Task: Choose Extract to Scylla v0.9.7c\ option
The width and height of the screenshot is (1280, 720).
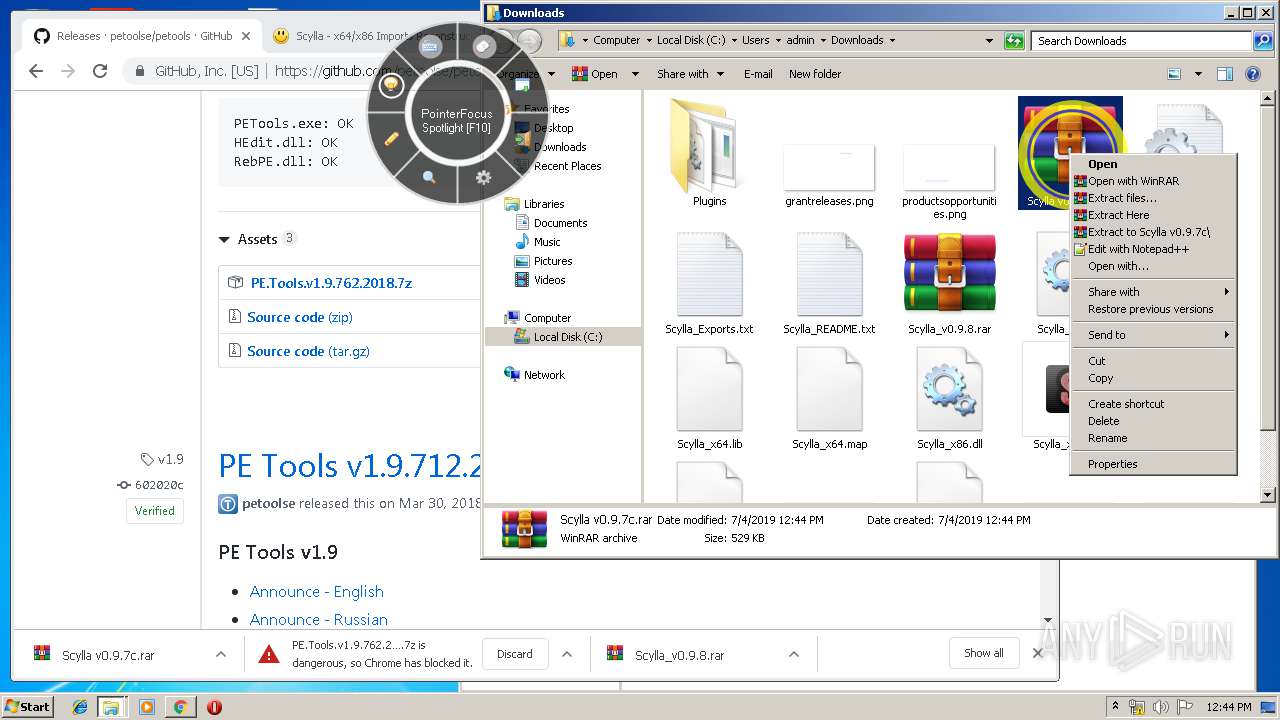Action: point(1152,232)
